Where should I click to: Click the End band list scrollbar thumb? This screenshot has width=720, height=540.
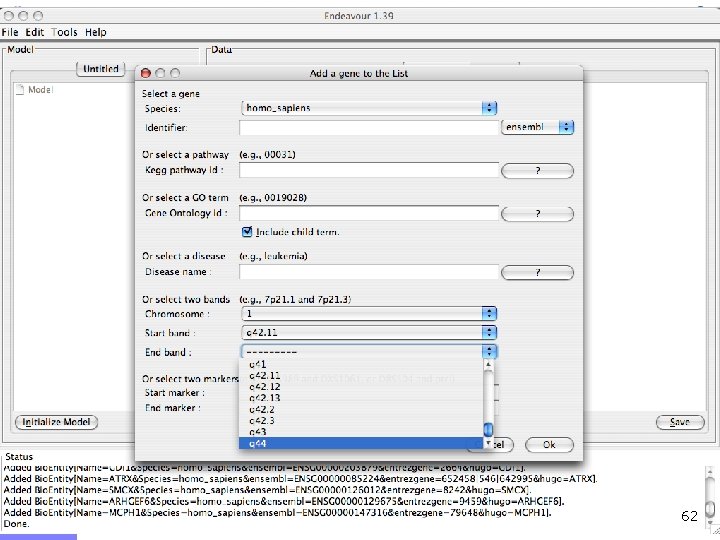(x=488, y=430)
